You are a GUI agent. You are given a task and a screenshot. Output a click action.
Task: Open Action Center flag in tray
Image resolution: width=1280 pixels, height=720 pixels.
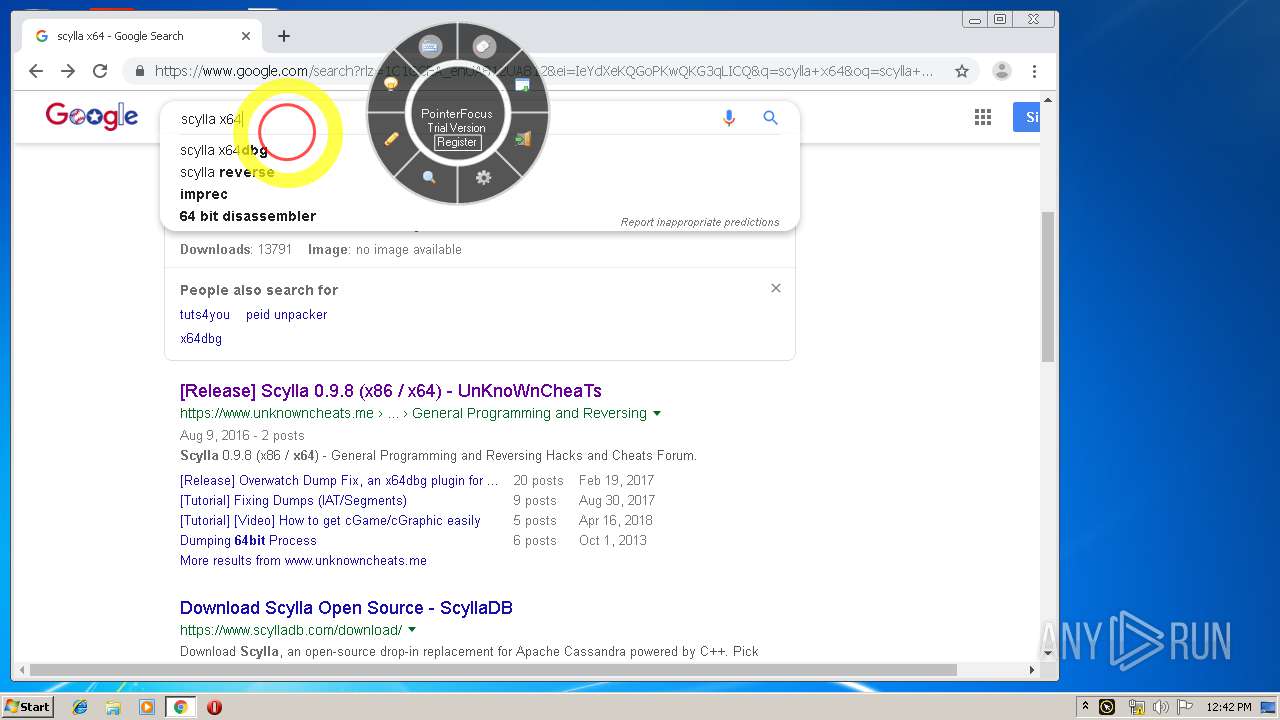point(1186,707)
